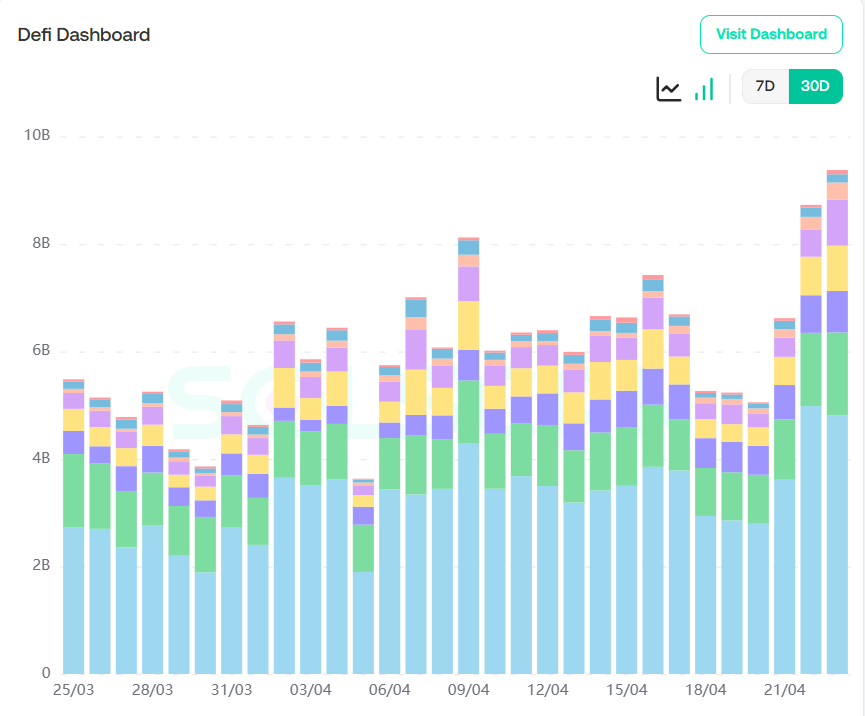
Task: Select the green bar chart view icon
Action: click(704, 88)
